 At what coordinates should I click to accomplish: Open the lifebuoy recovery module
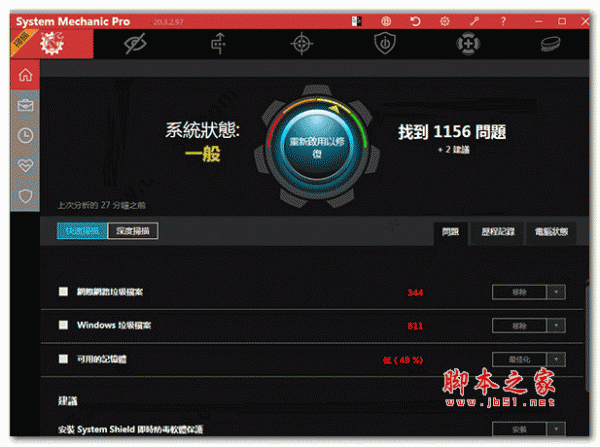[x=468, y=43]
